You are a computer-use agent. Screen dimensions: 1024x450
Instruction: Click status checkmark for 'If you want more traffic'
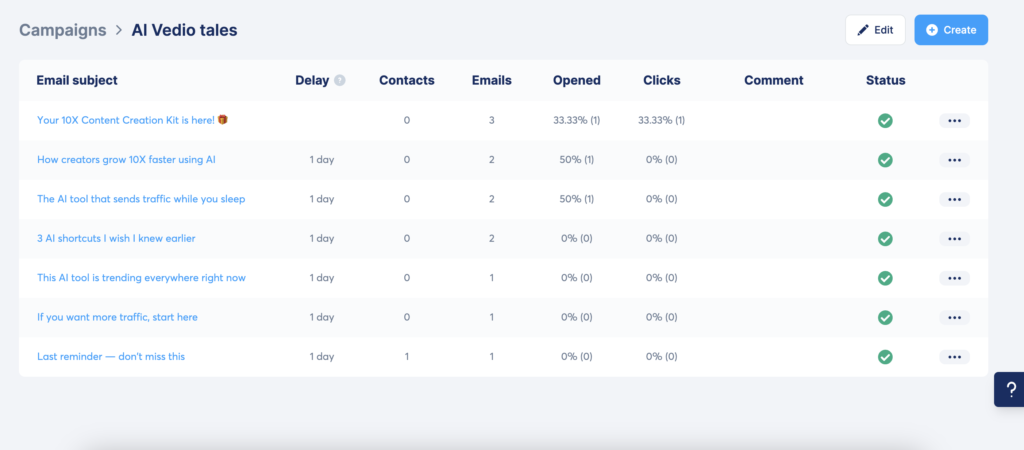tap(885, 317)
